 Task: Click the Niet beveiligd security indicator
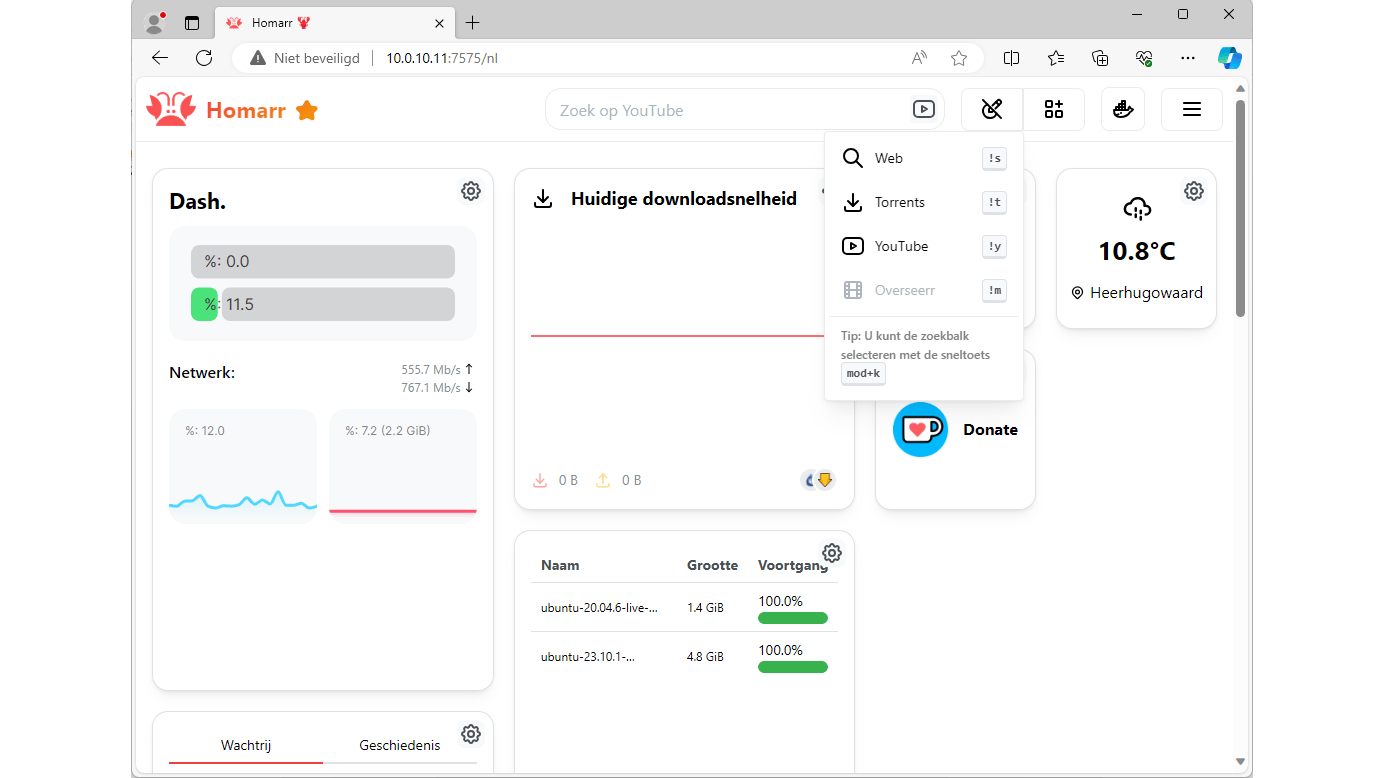(x=305, y=58)
